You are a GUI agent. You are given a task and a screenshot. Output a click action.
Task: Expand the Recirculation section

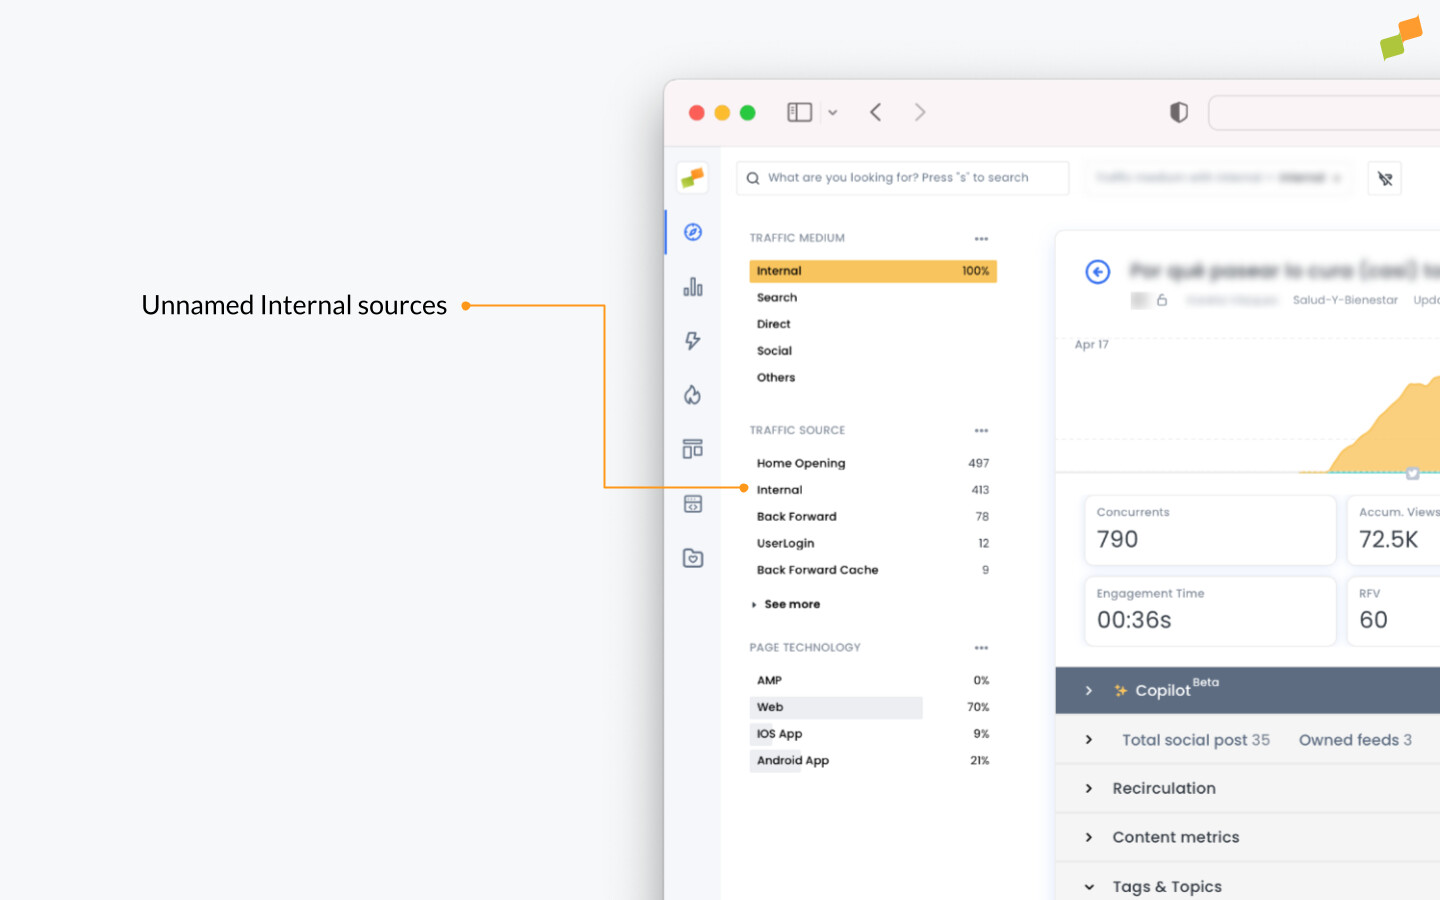point(1164,788)
